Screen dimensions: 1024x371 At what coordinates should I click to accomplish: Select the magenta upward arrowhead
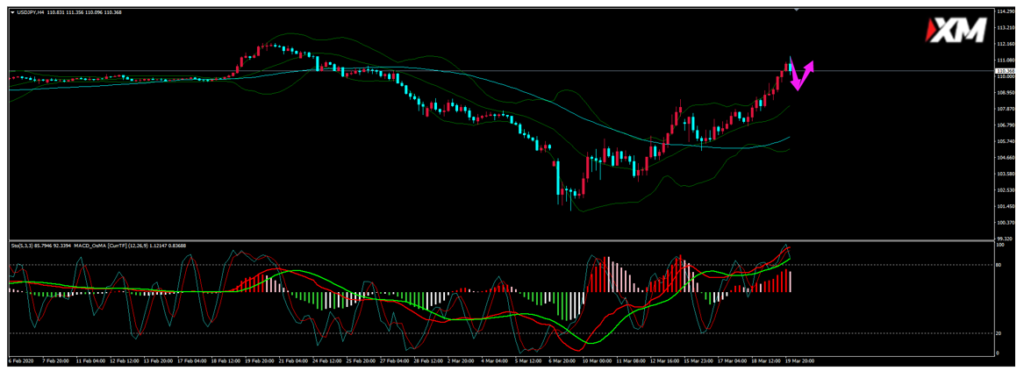[x=809, y=66]
